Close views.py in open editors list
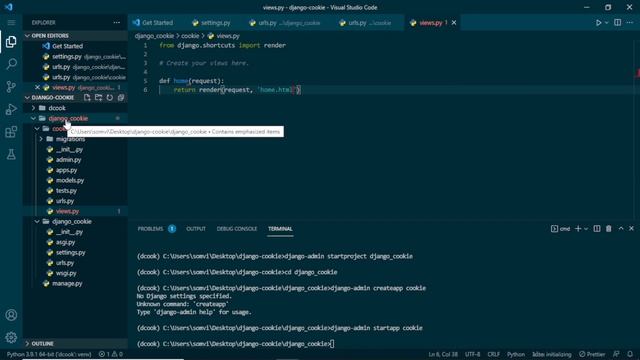This screenshot has height=360, width=640. pos(37,87)
